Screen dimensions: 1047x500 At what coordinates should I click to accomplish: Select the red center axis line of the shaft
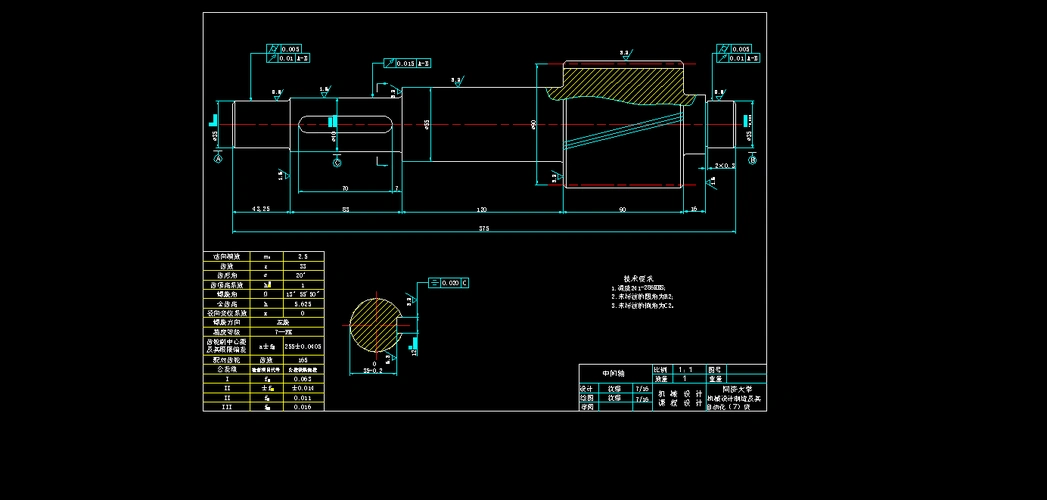click(480, 124)
